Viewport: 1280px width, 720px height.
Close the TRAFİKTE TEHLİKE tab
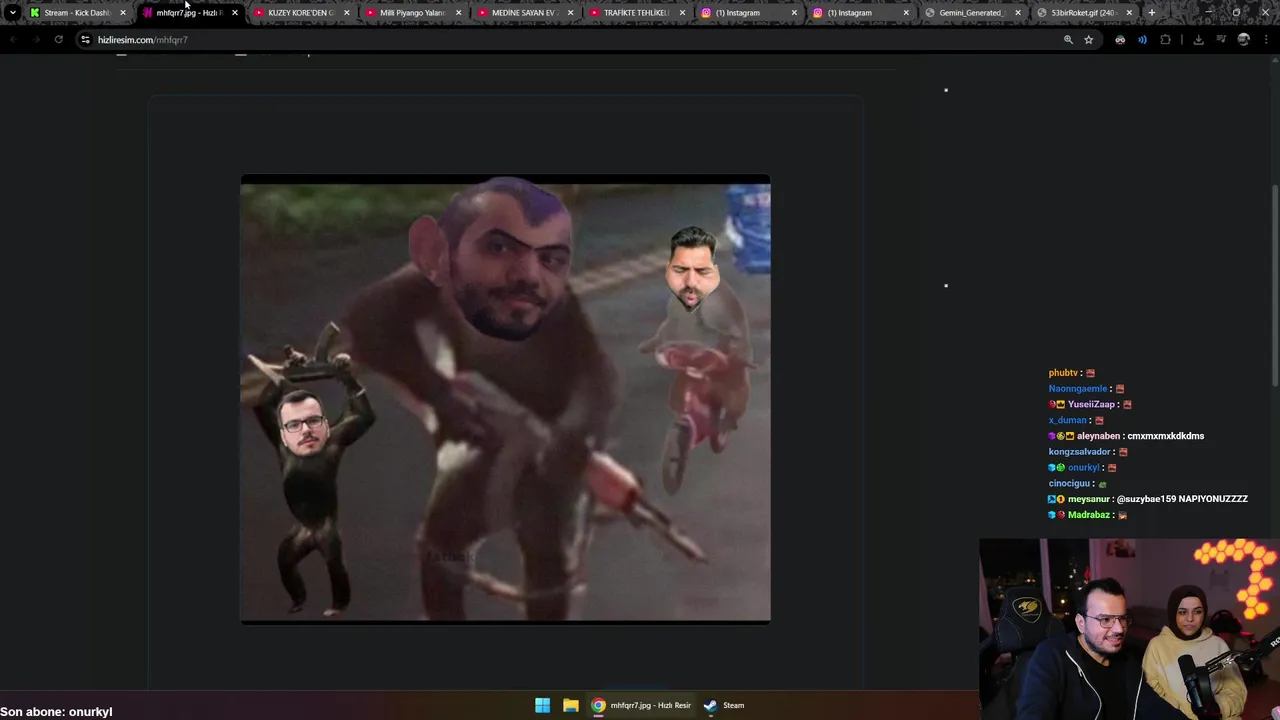pyautogui.click(x=683, y=13)
